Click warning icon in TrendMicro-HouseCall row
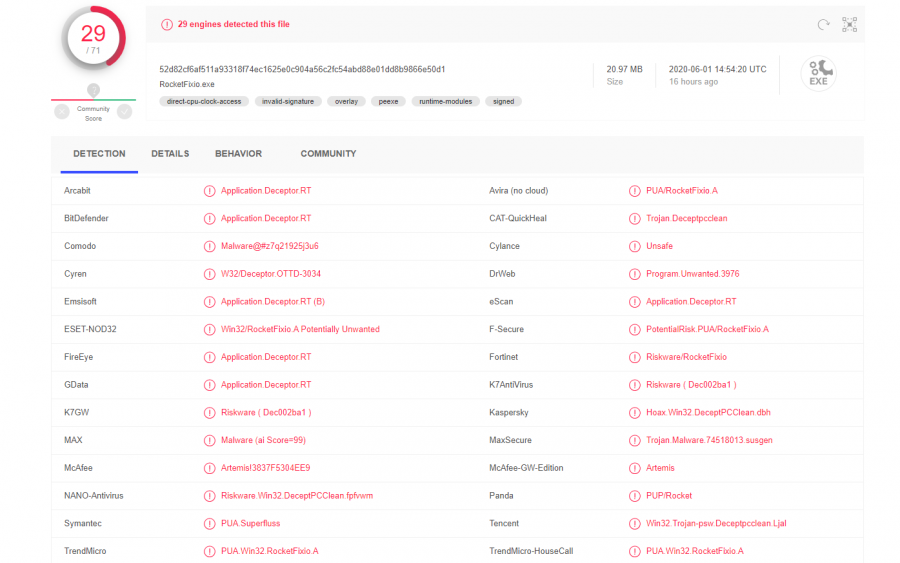The height and width of the screenshot is (563, 900). point(634,552)
